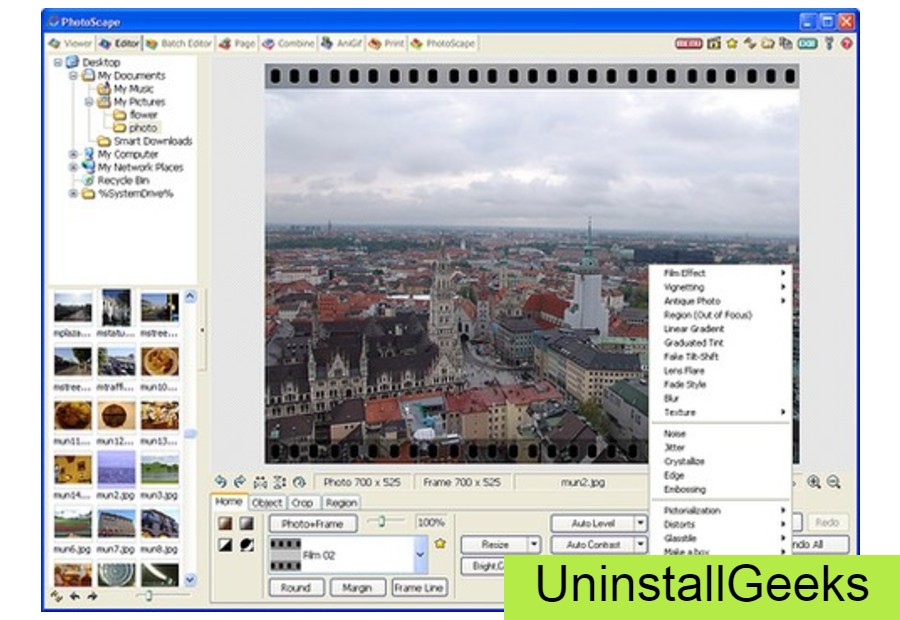Screen dimensions: 900x620
Task: Collapse the My Pictures tree node
Action: (x=89, y=102)
